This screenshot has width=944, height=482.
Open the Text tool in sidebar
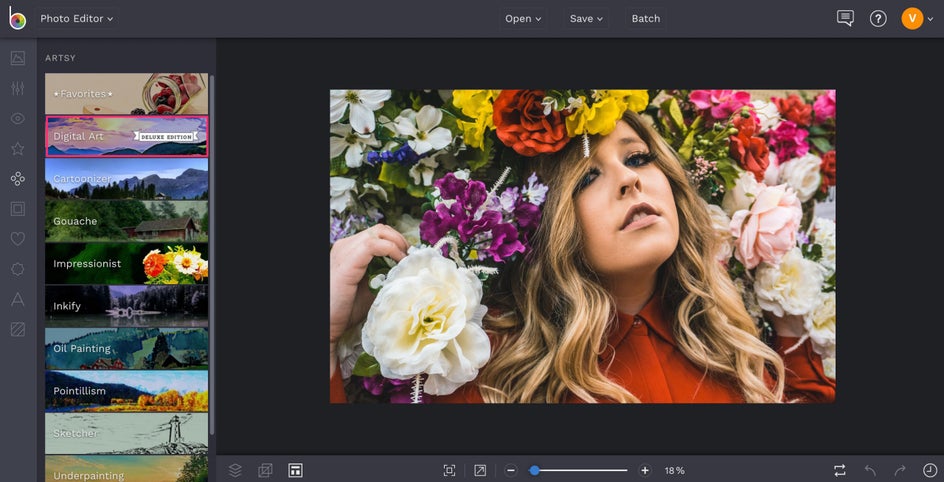[x=17, y=299]
